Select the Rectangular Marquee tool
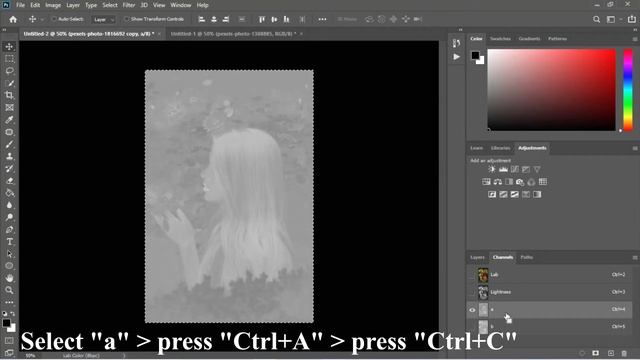Screen dimensions: 640x360 coord(9,59)
